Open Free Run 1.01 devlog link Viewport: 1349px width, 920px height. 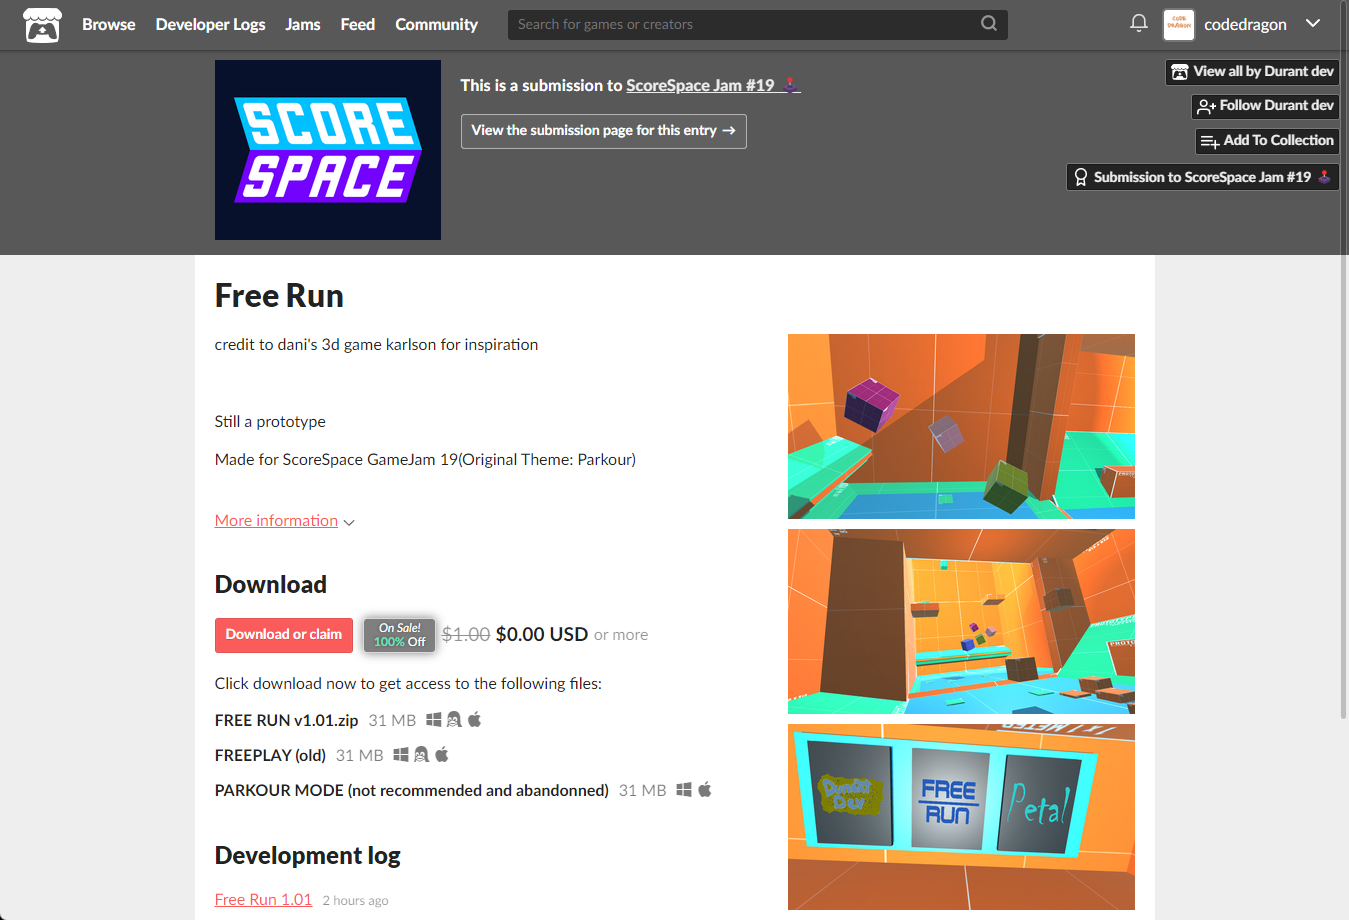pyautogui.click(x=263, y=900)
